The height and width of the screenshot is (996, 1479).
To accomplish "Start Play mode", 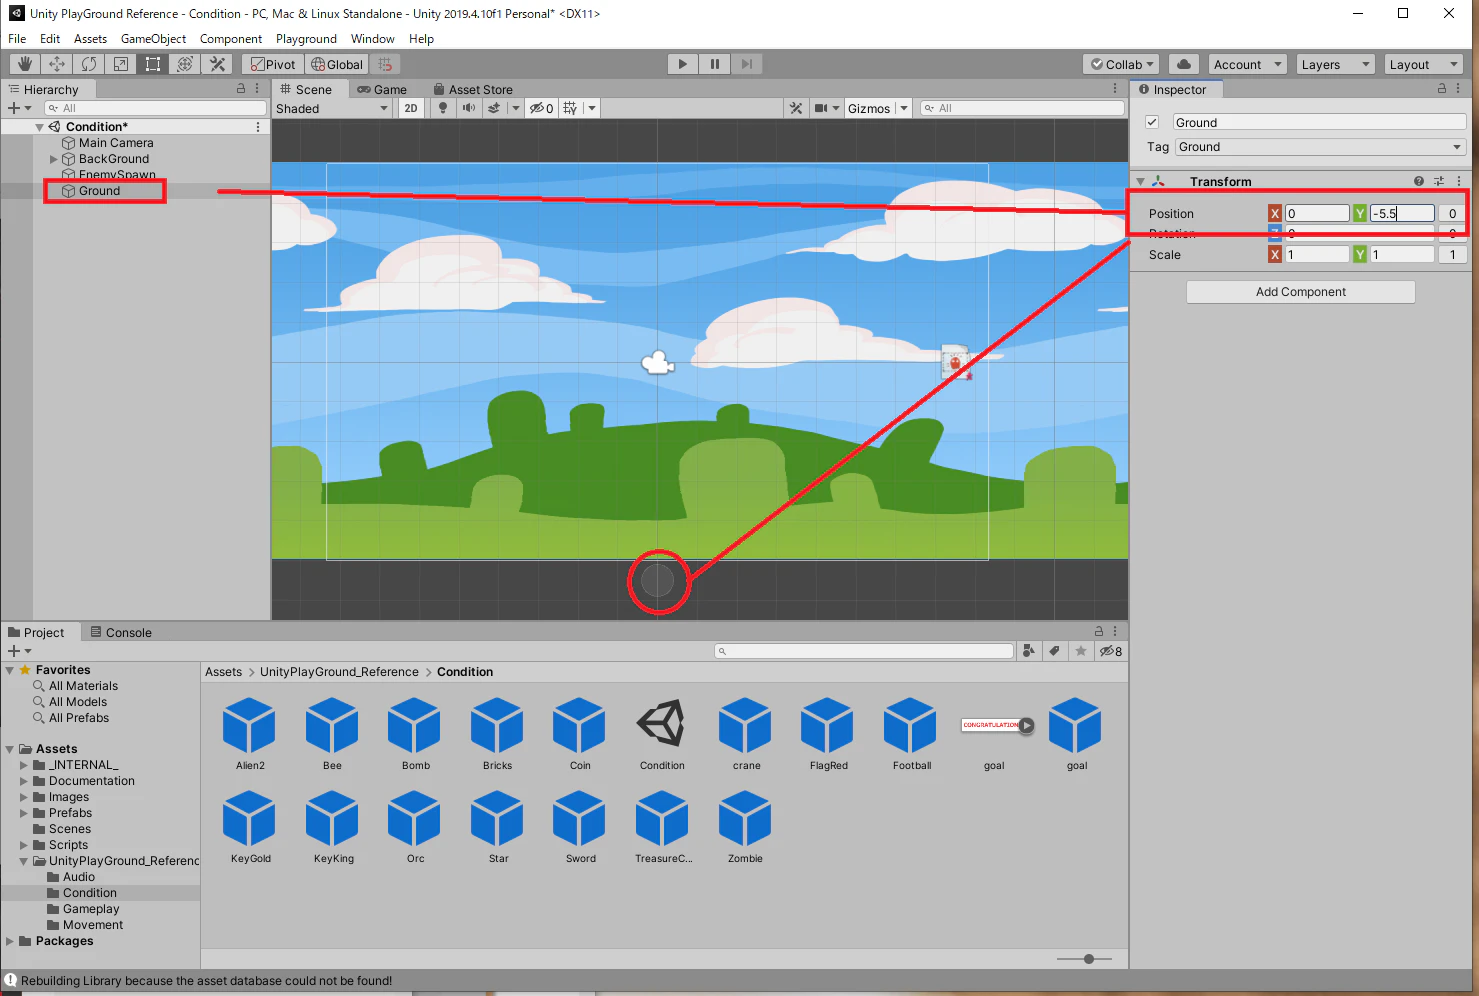I will coord(682,64).
